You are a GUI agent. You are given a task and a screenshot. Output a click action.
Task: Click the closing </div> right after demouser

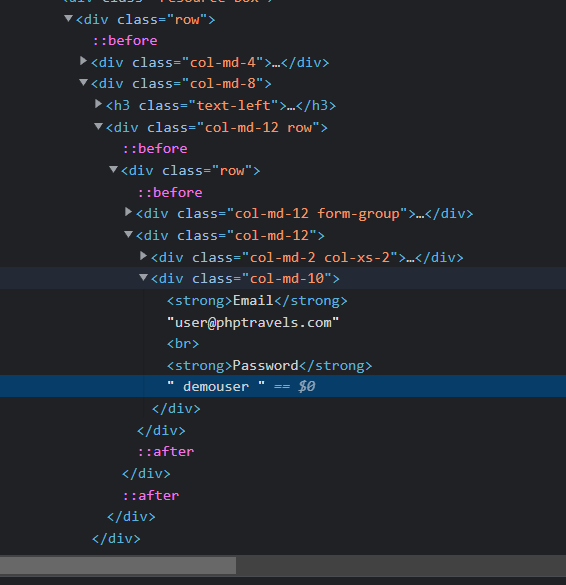tap(176, 409)
